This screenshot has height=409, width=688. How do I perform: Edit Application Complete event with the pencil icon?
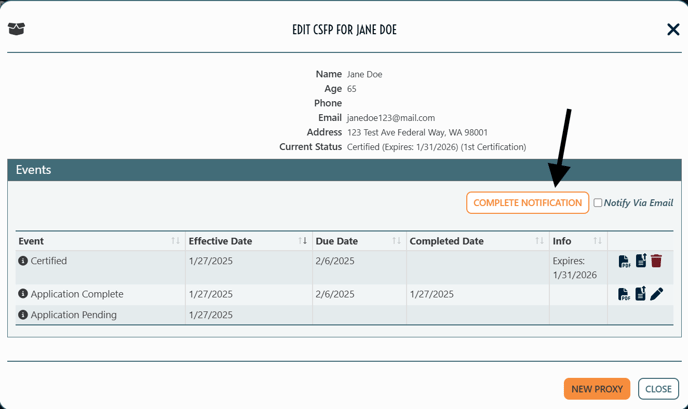(656, 294)
